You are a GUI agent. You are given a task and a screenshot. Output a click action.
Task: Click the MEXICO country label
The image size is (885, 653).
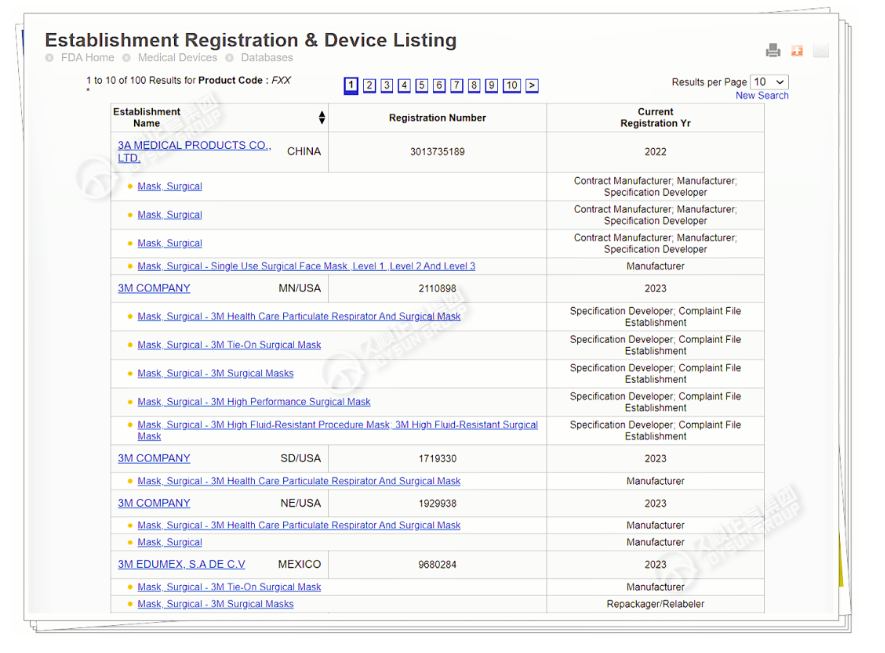click(299, 564)
